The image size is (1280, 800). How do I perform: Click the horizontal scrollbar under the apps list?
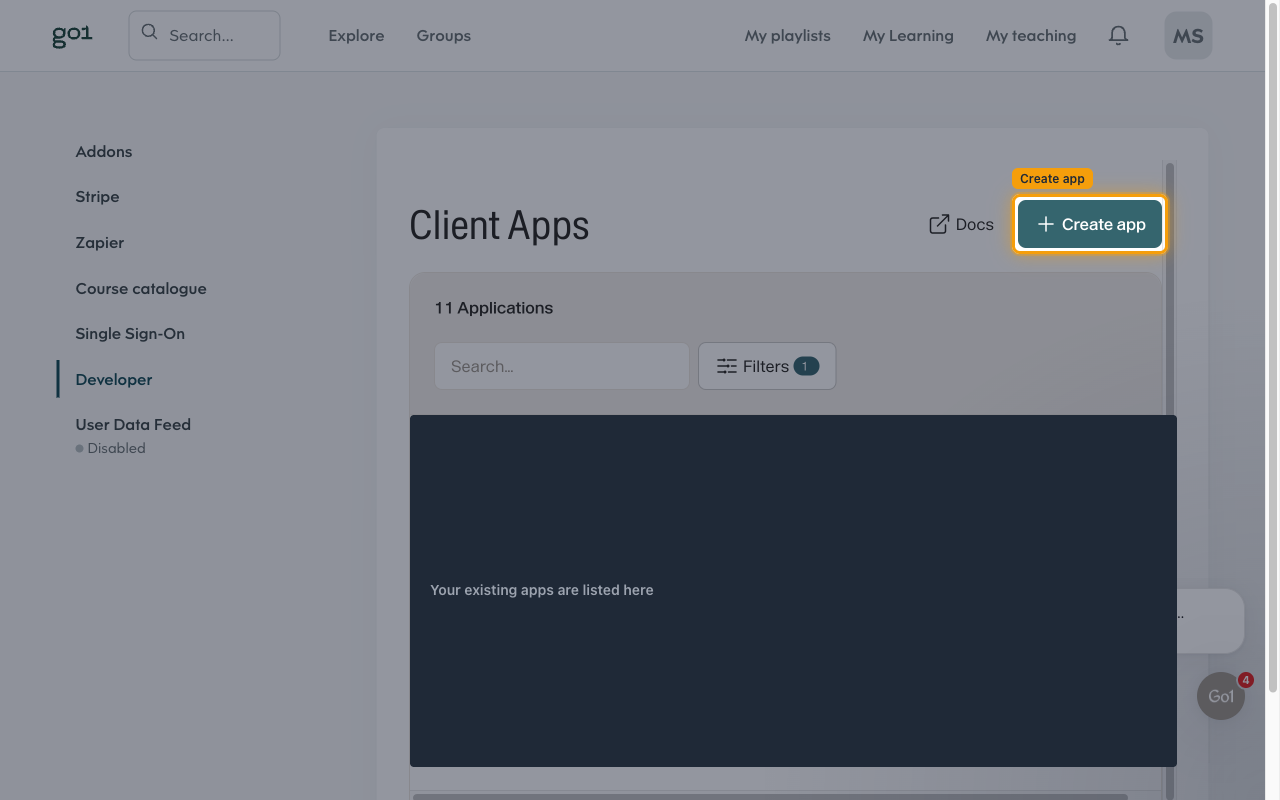(x=770, y=797)
